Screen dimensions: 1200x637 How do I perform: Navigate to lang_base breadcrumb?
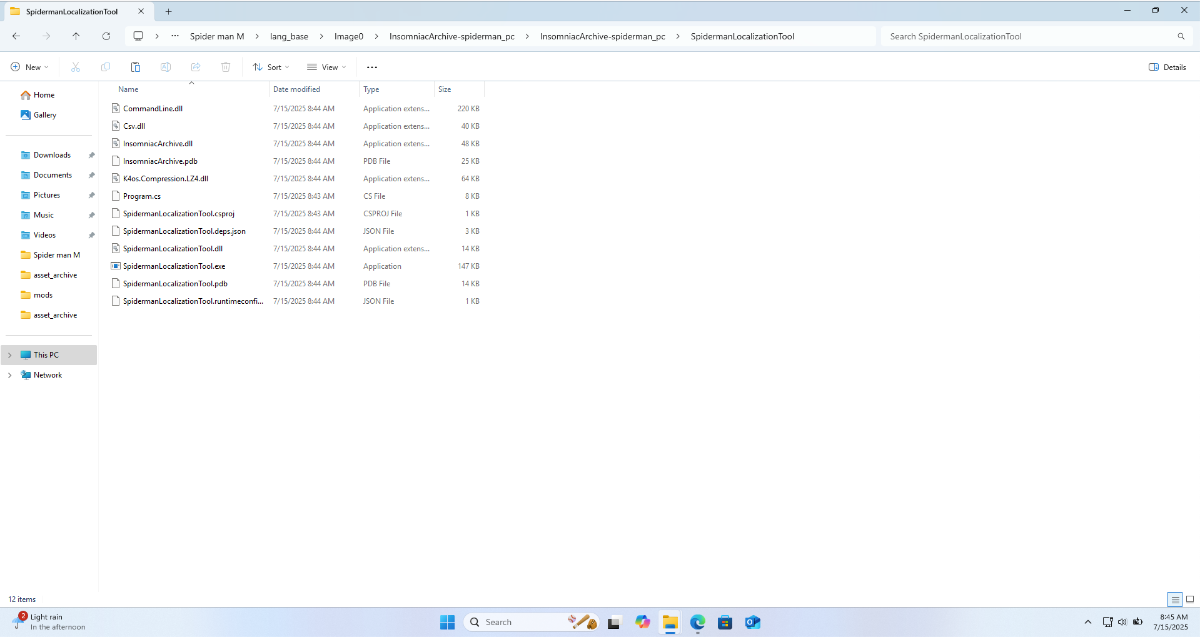pyautogui.click(x=289, y=36)
